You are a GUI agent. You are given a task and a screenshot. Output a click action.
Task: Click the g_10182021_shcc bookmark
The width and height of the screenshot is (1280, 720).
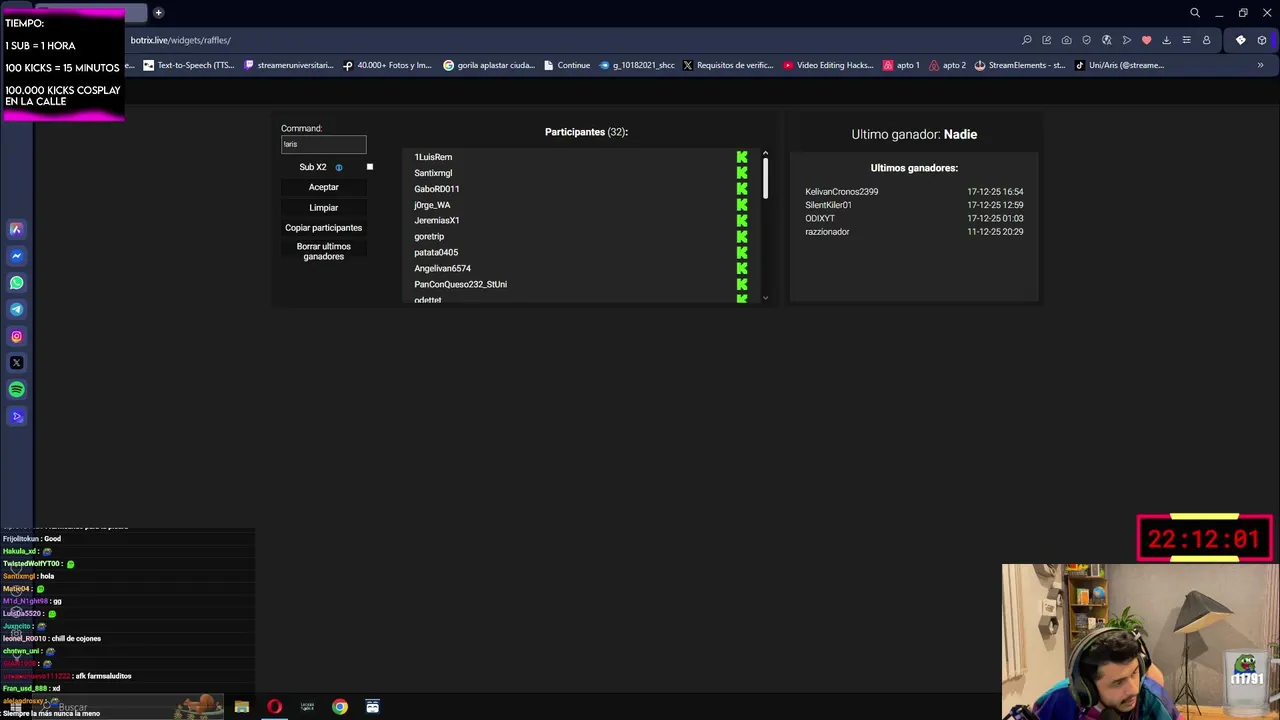(x=637, y=65)
